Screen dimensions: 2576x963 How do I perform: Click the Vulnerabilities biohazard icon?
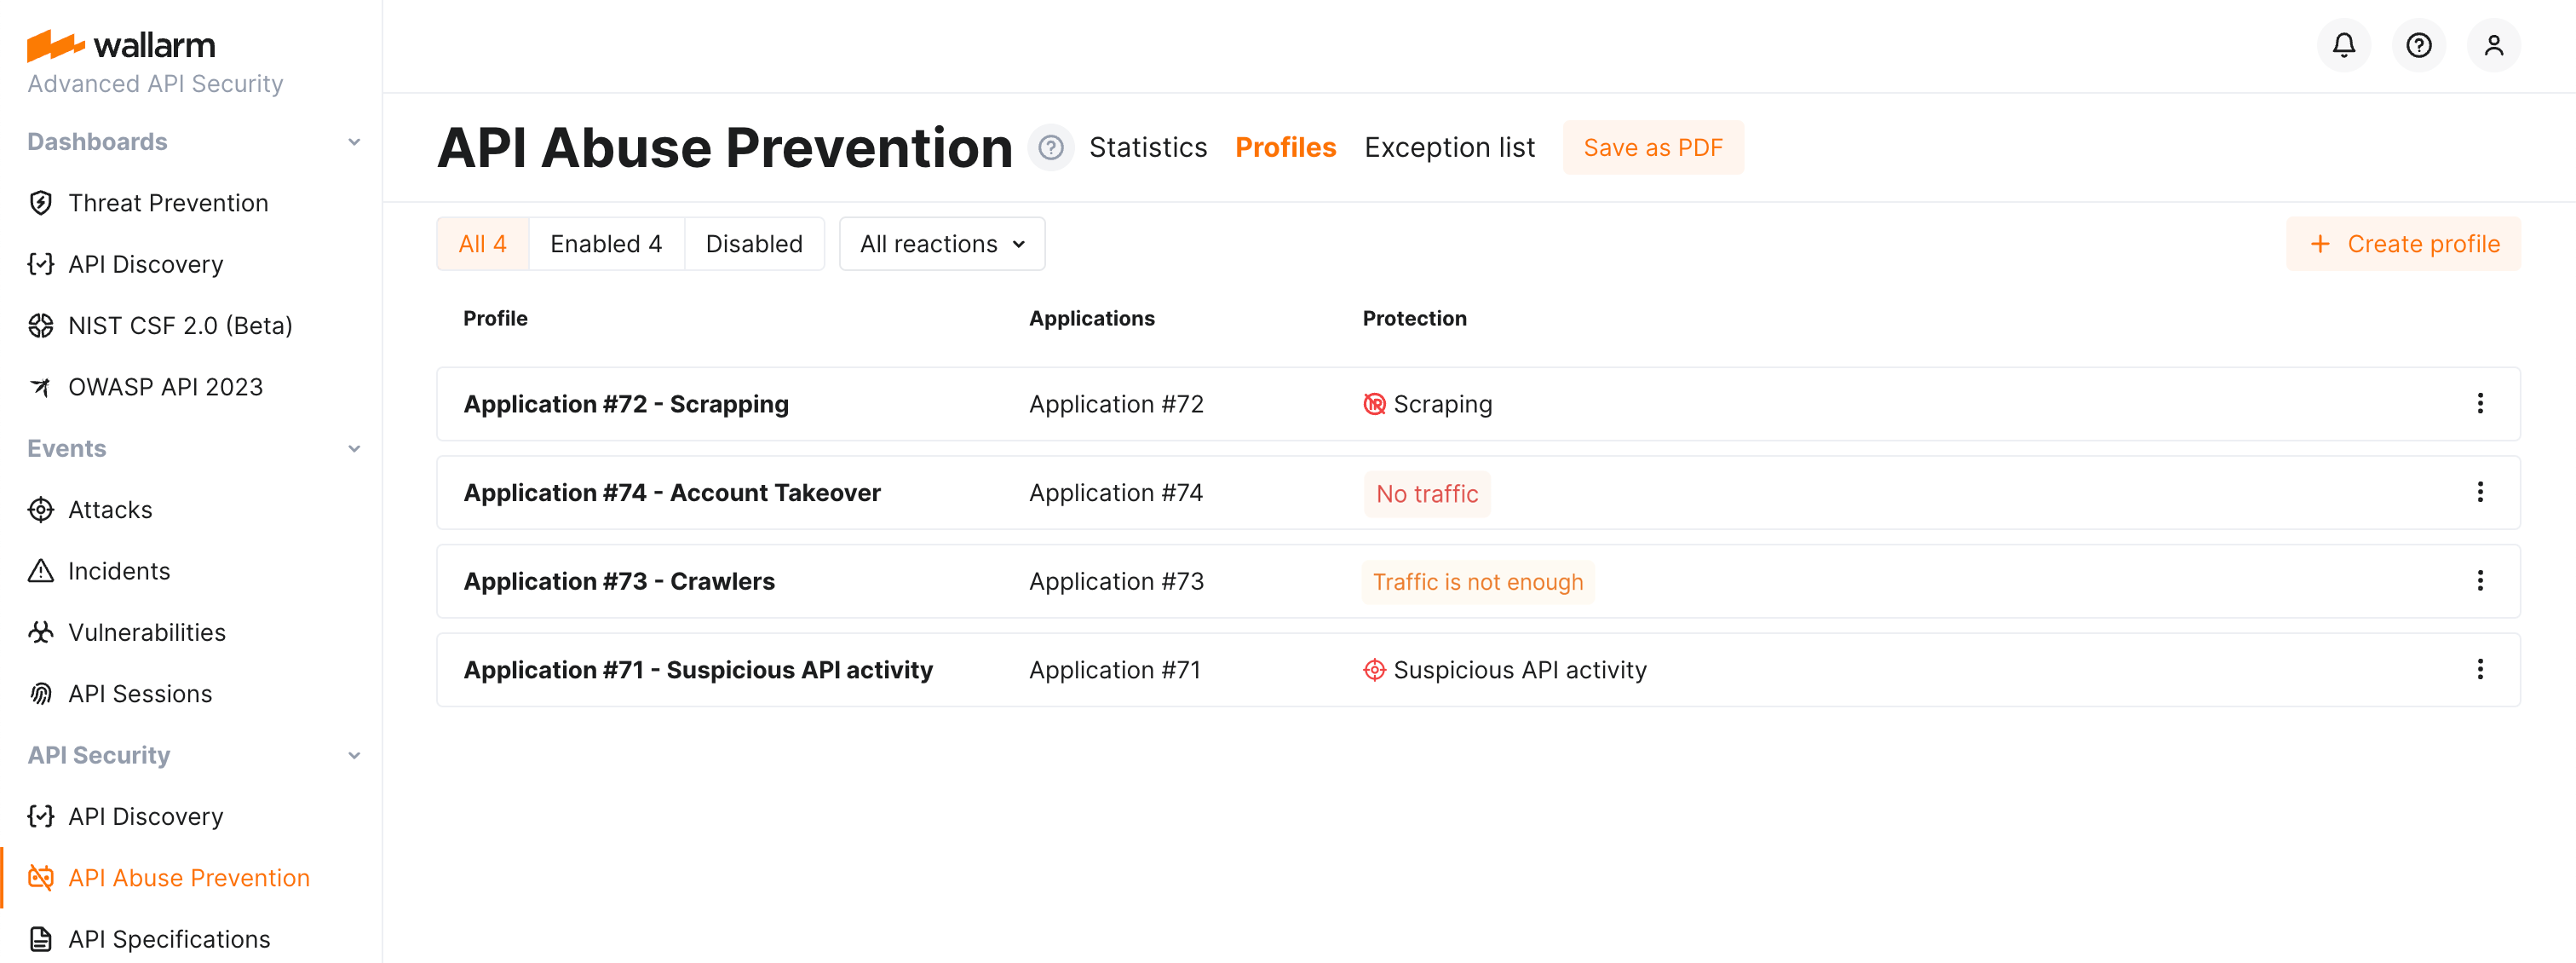tap(40, 631)
